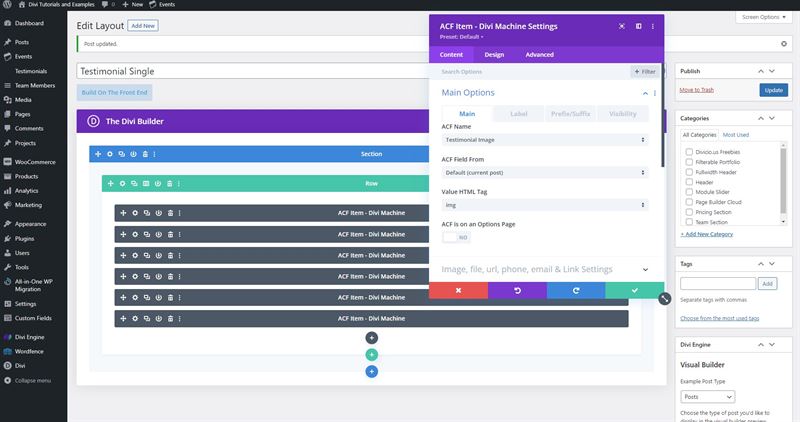Select the Visibility sub-tab
Image resolution: width=800 pixels, height=422 pixels.
click(622, 114)
